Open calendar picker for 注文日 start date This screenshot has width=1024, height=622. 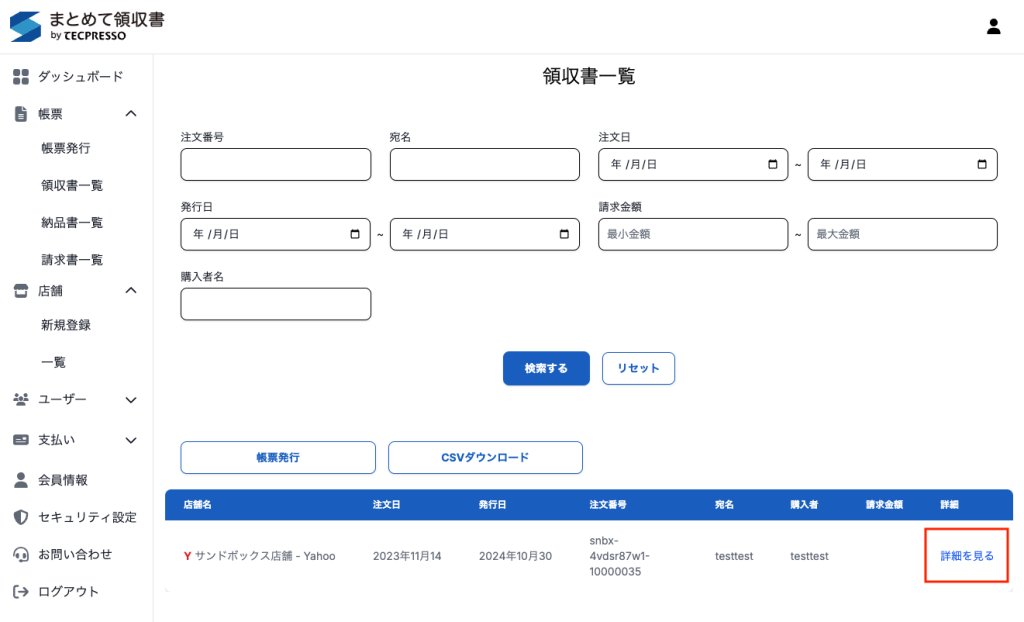coord(772,165)
